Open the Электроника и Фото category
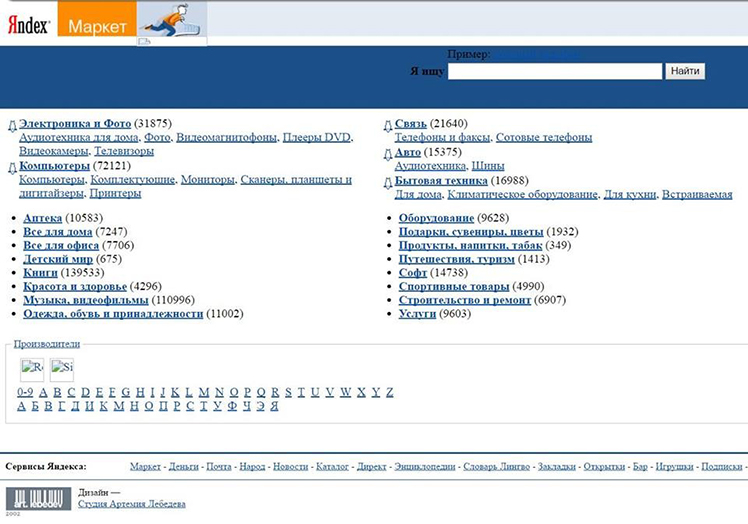 [x=75, y=124]
